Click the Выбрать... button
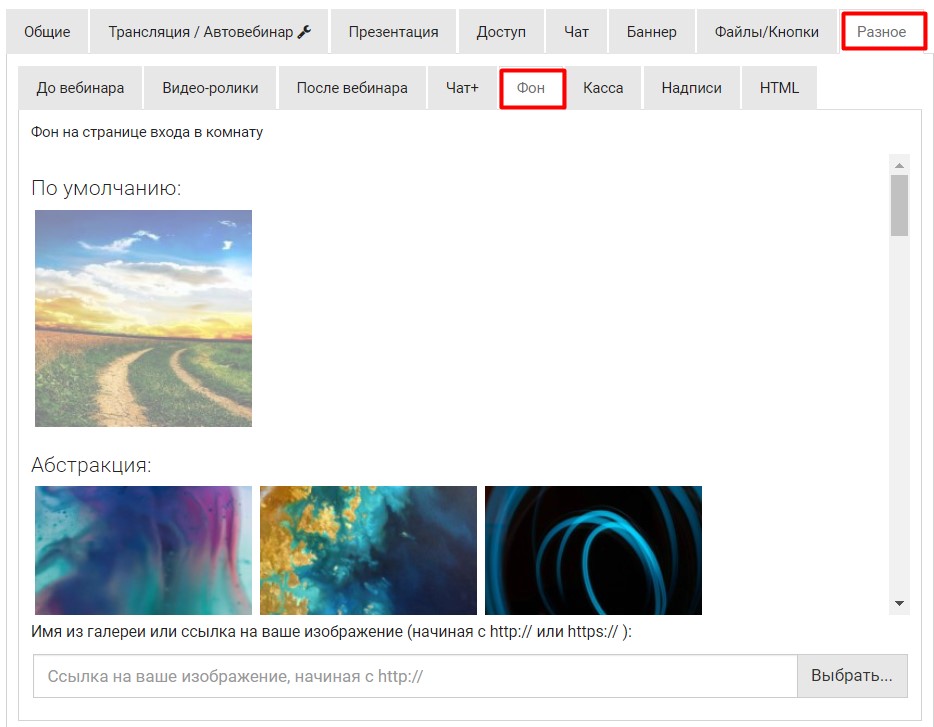The width and height of the screenshot is (934, 727). 851,676
